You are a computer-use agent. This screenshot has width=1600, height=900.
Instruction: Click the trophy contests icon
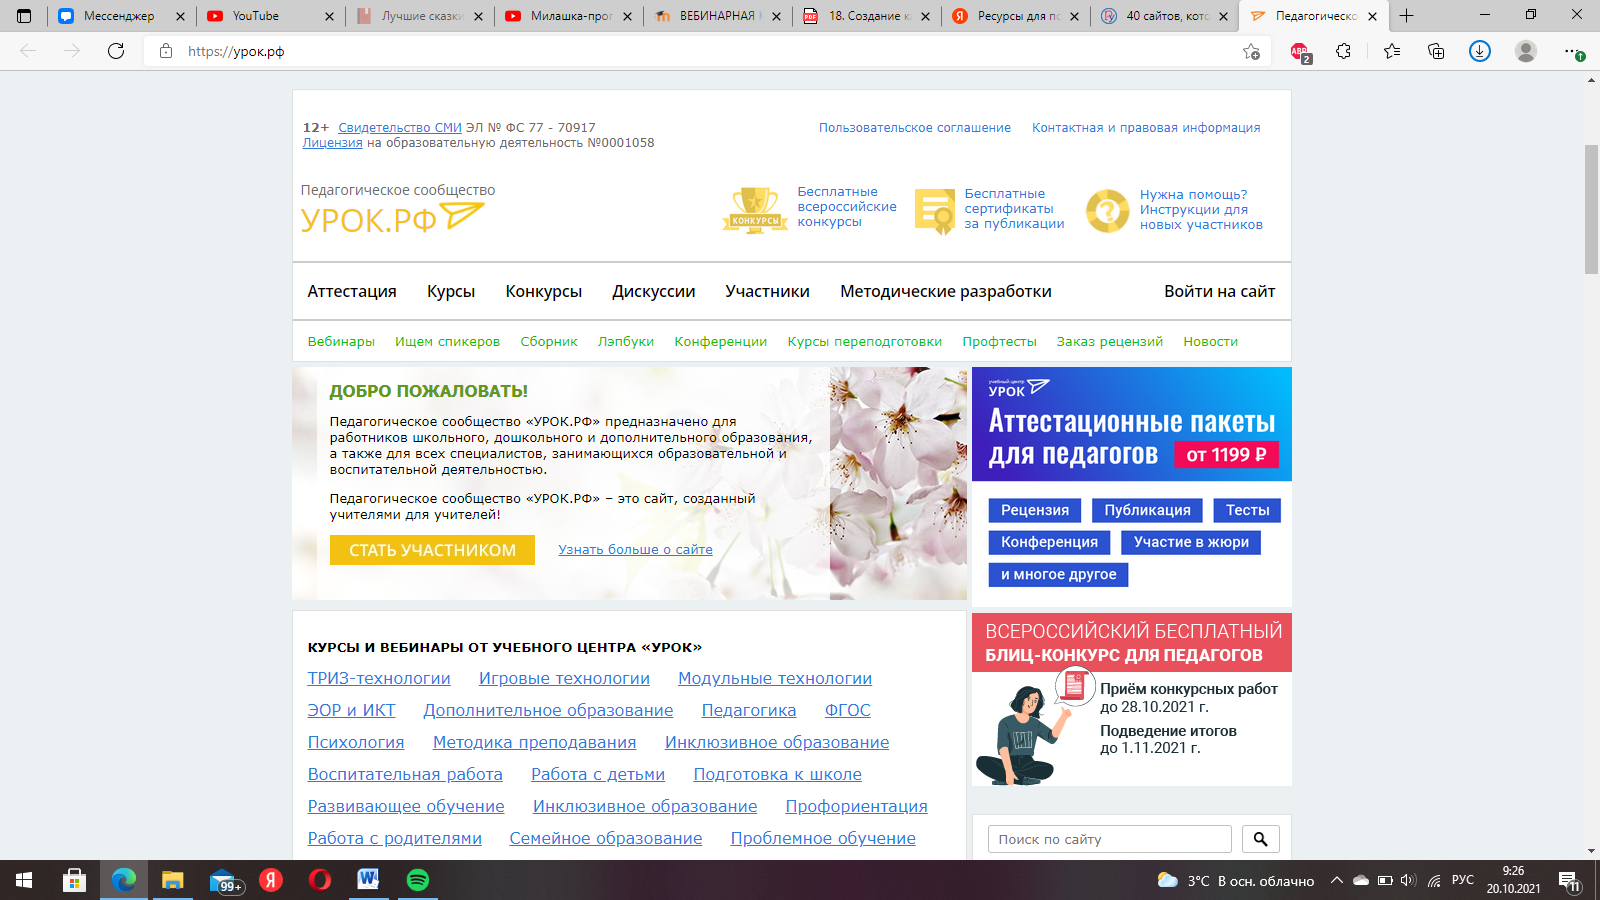tap(755, 210)
